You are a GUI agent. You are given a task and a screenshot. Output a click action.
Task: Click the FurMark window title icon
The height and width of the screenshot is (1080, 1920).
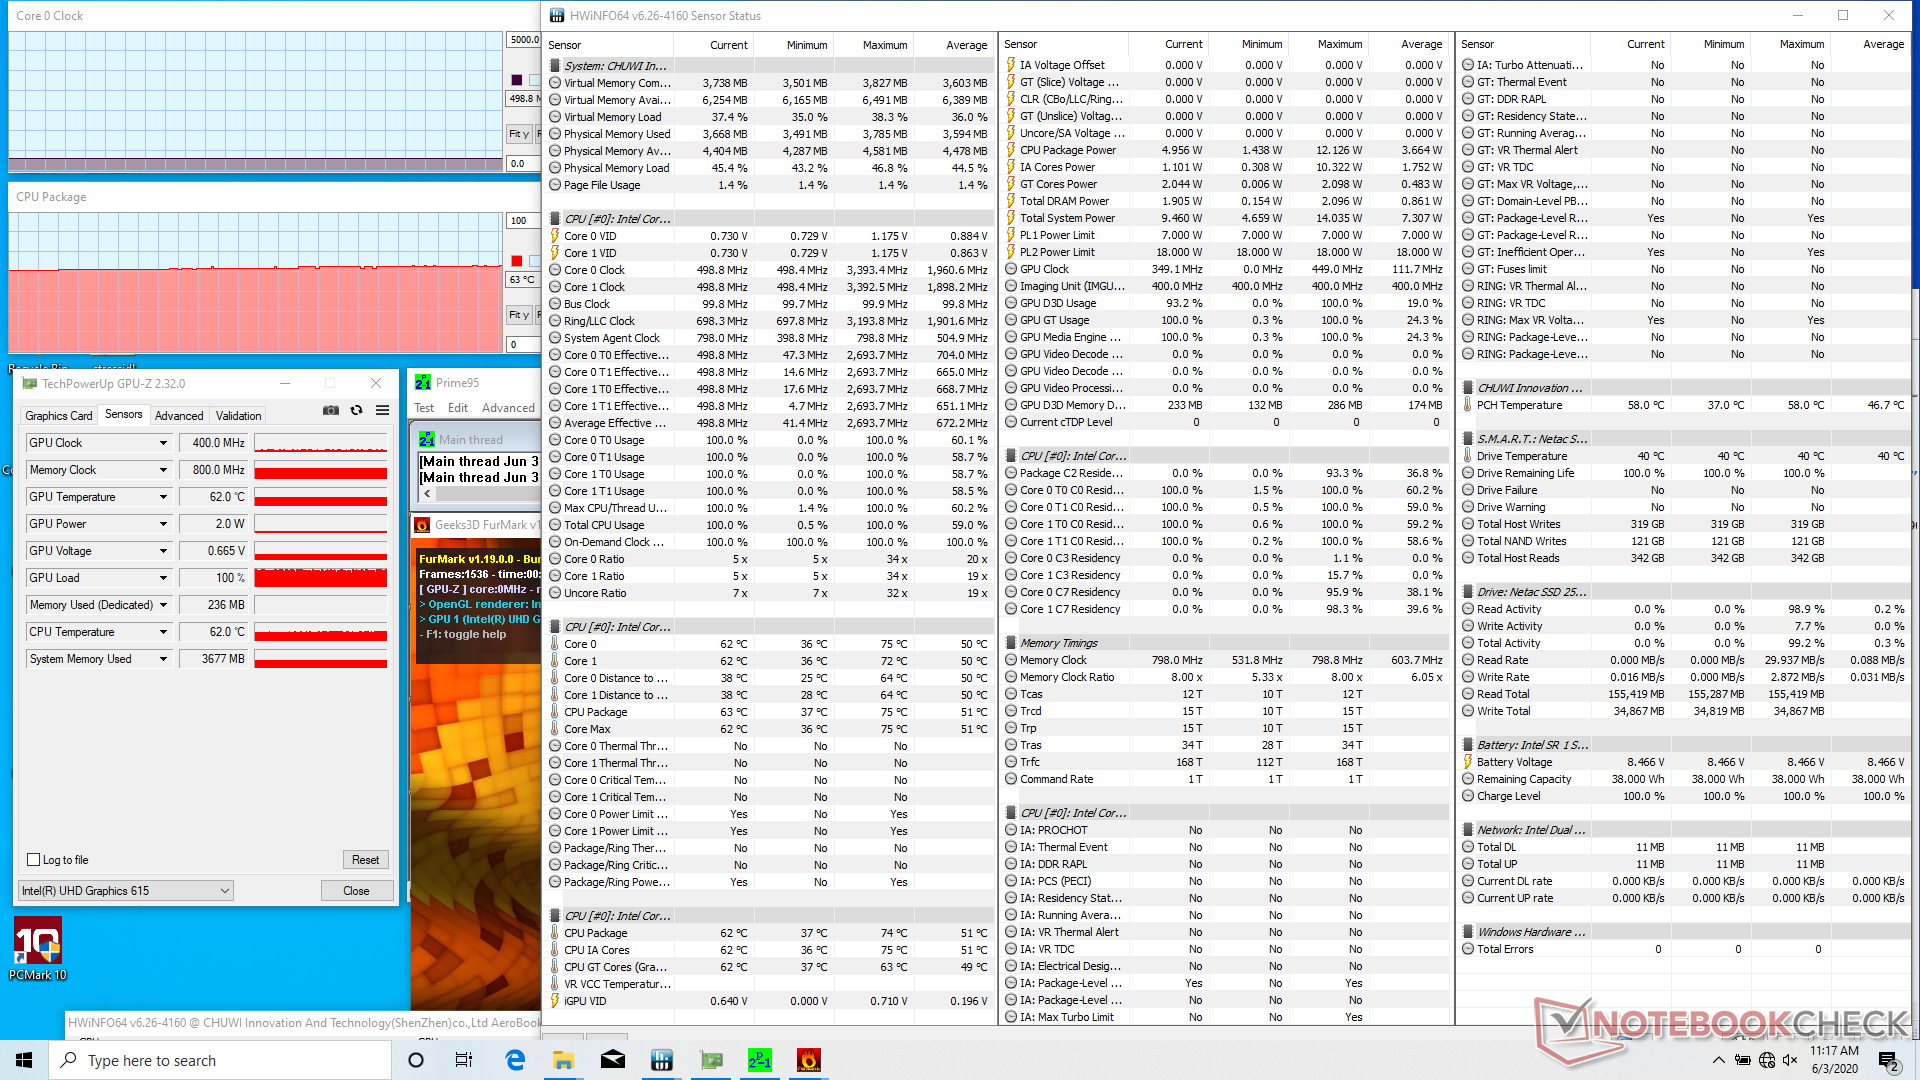click(423, 524)
